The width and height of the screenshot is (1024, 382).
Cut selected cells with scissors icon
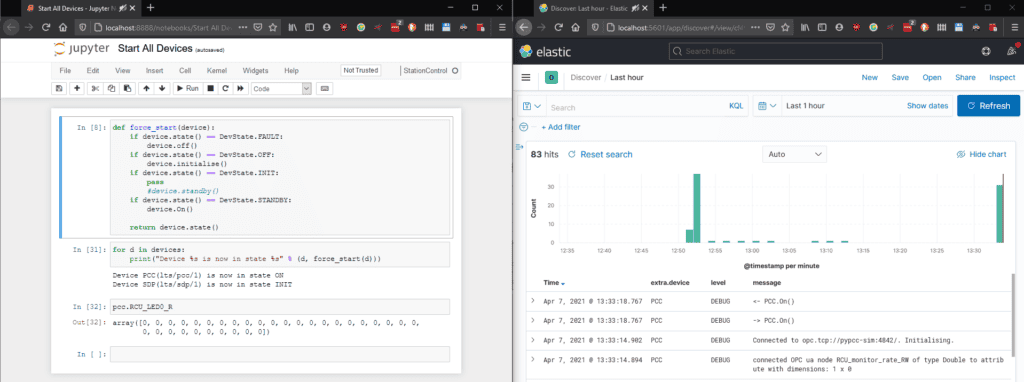[x=95, y=88]
